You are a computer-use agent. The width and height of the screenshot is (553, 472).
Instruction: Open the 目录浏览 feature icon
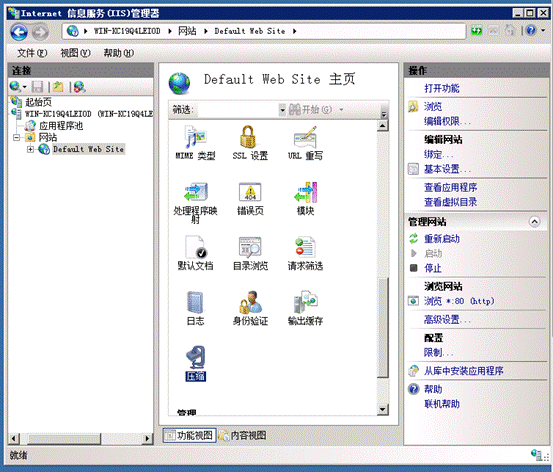click(250, 253)
